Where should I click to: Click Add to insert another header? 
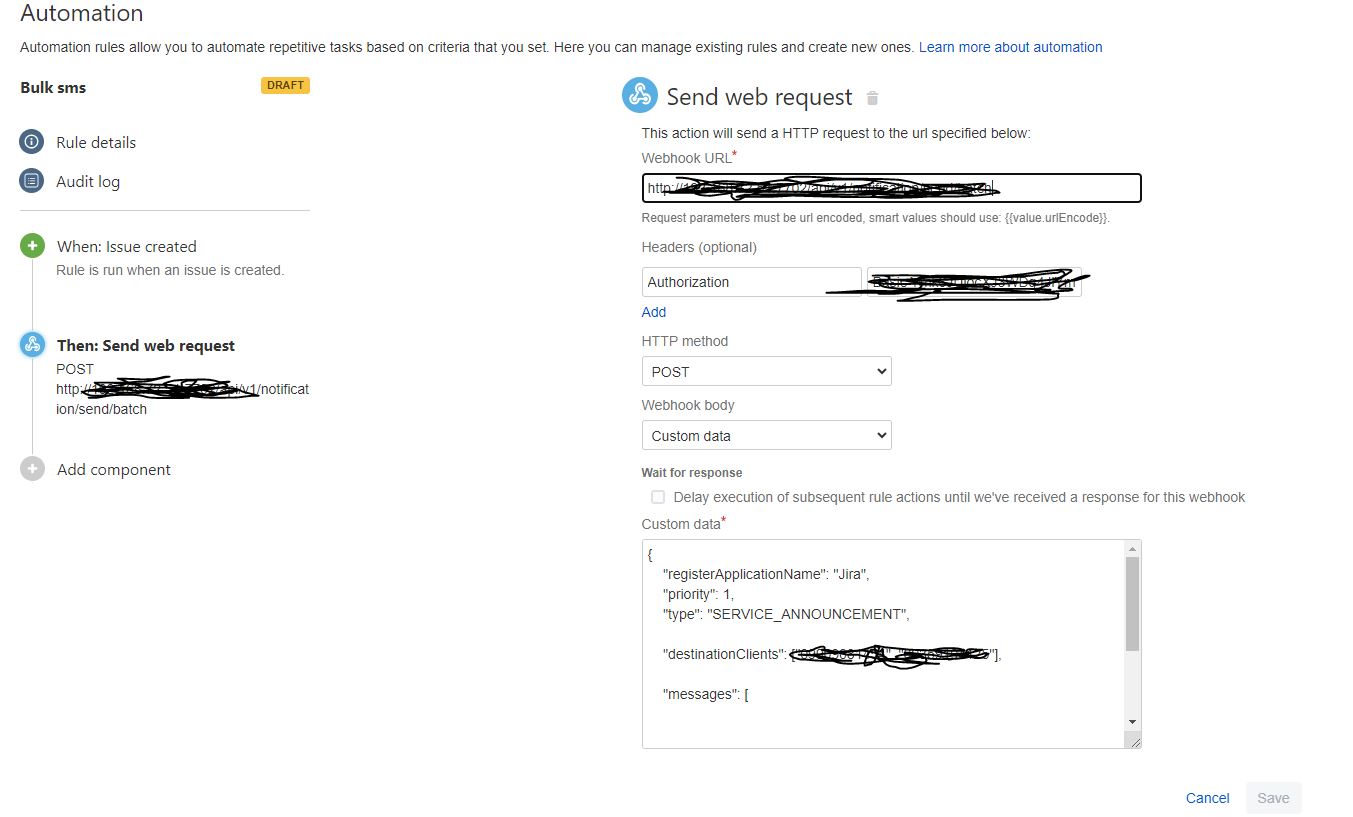point(653,312)
